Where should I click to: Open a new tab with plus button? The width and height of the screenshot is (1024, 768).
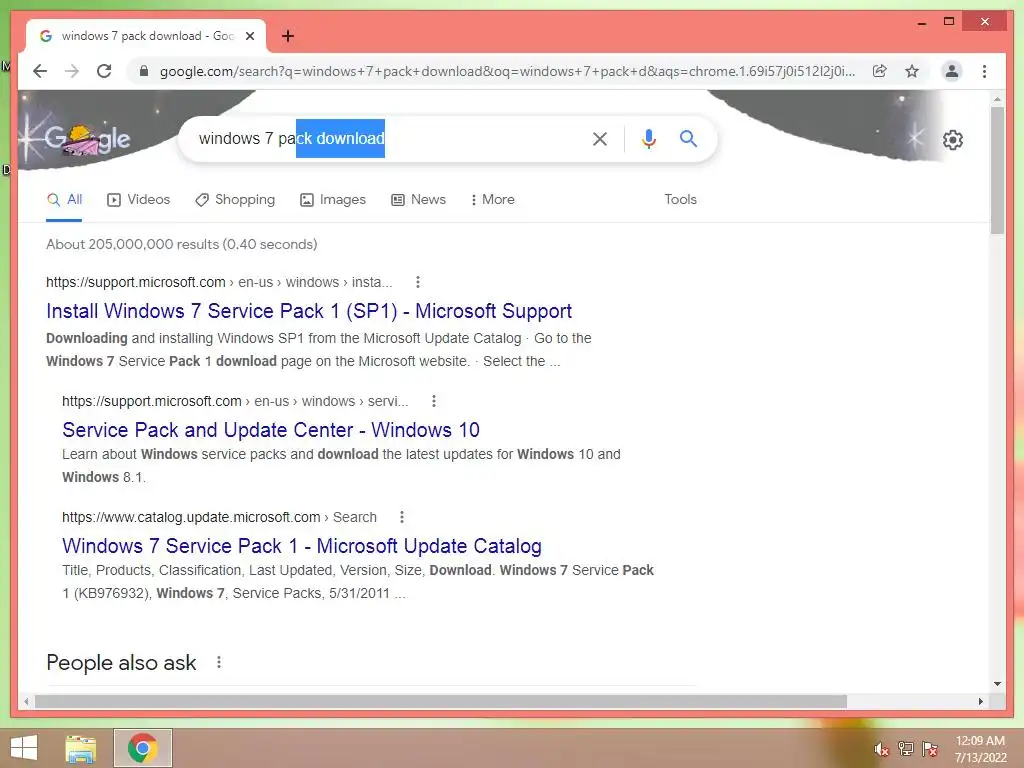click(287, 36)
